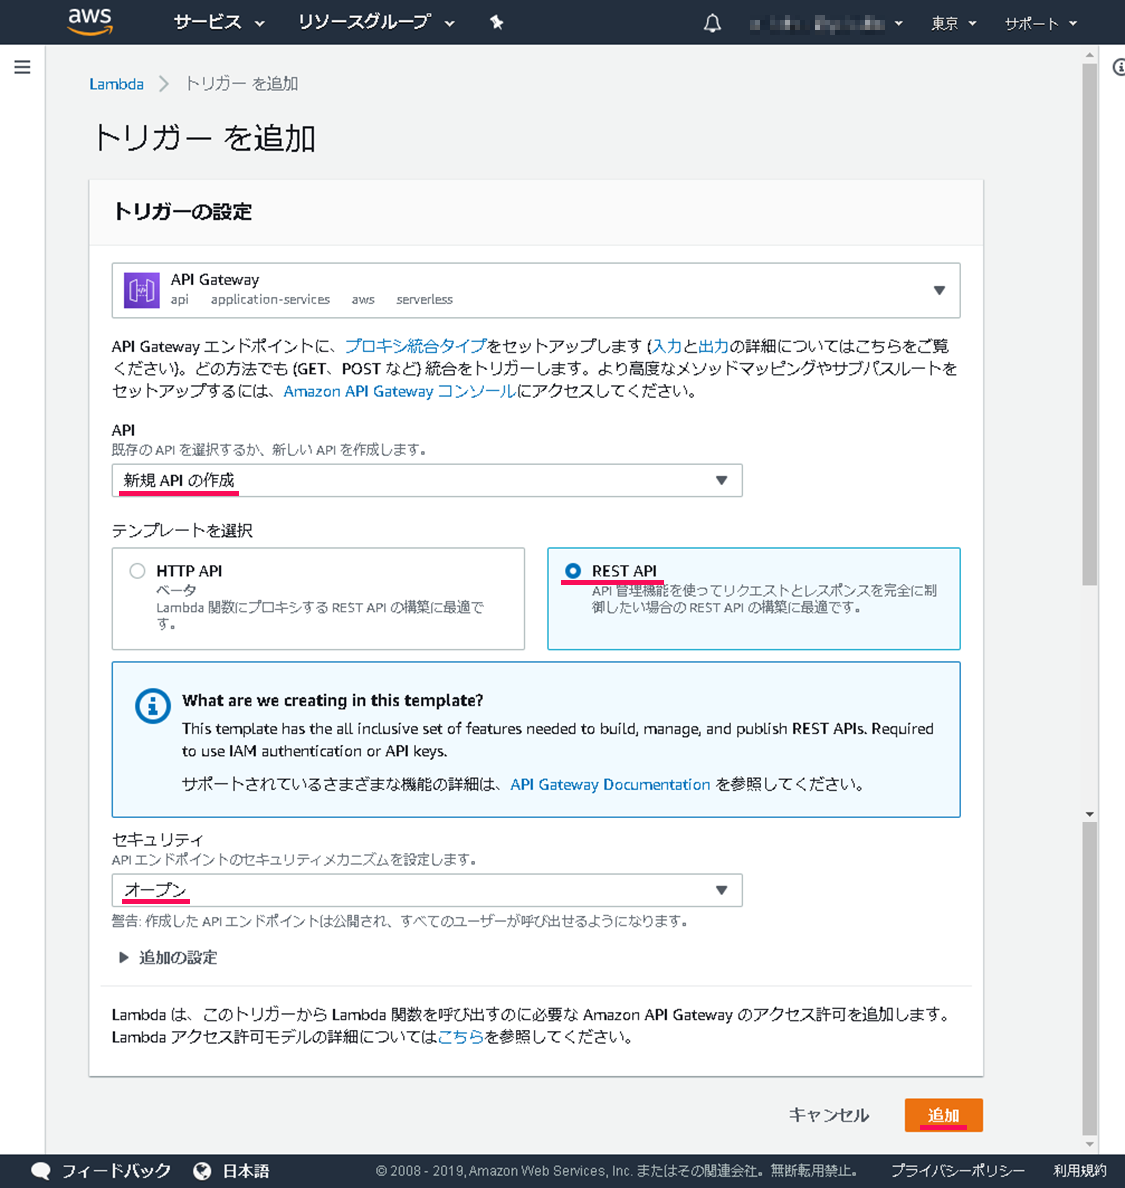
Task: Open プライバシーポリシー footer link
Action: click(x=958, y=1171)
